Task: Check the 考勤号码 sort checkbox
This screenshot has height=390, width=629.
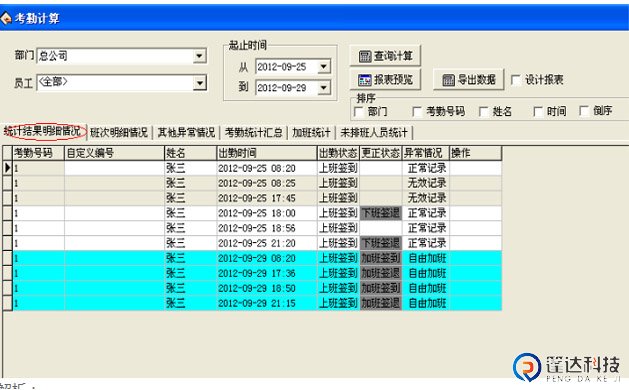Action: (x=417, y=111)
